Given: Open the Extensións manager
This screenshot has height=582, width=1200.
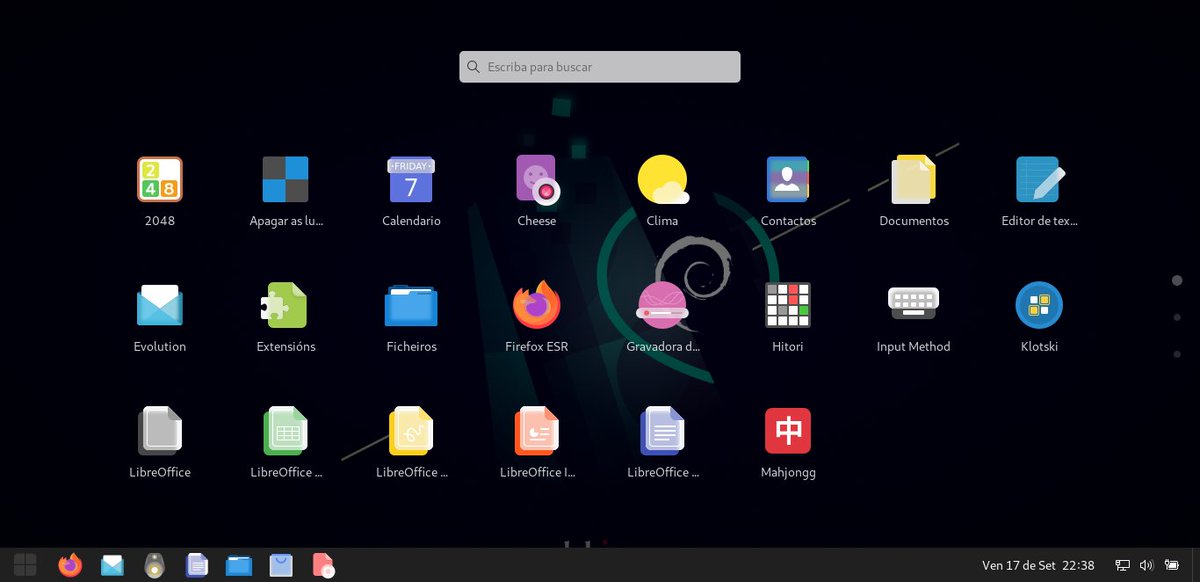Looking at the screenshot, I should pyautogui.click(x=285, y=305).
